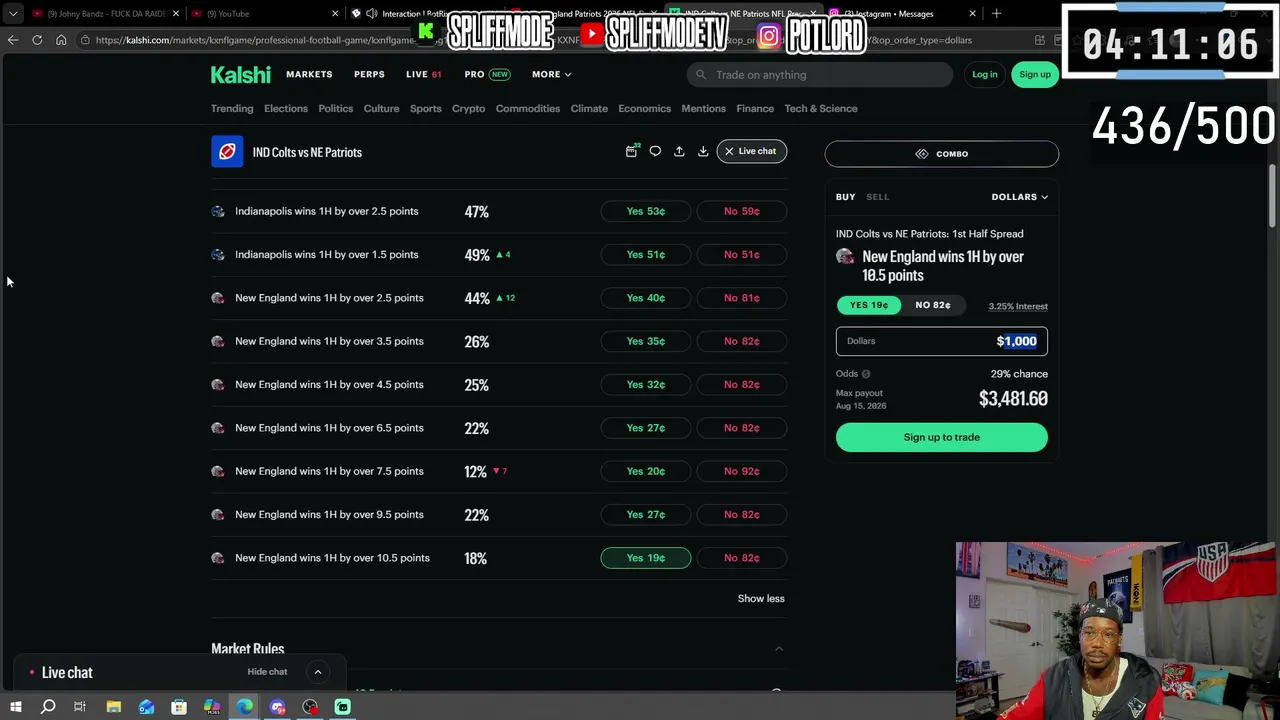Go to the Crypto category

468,108
